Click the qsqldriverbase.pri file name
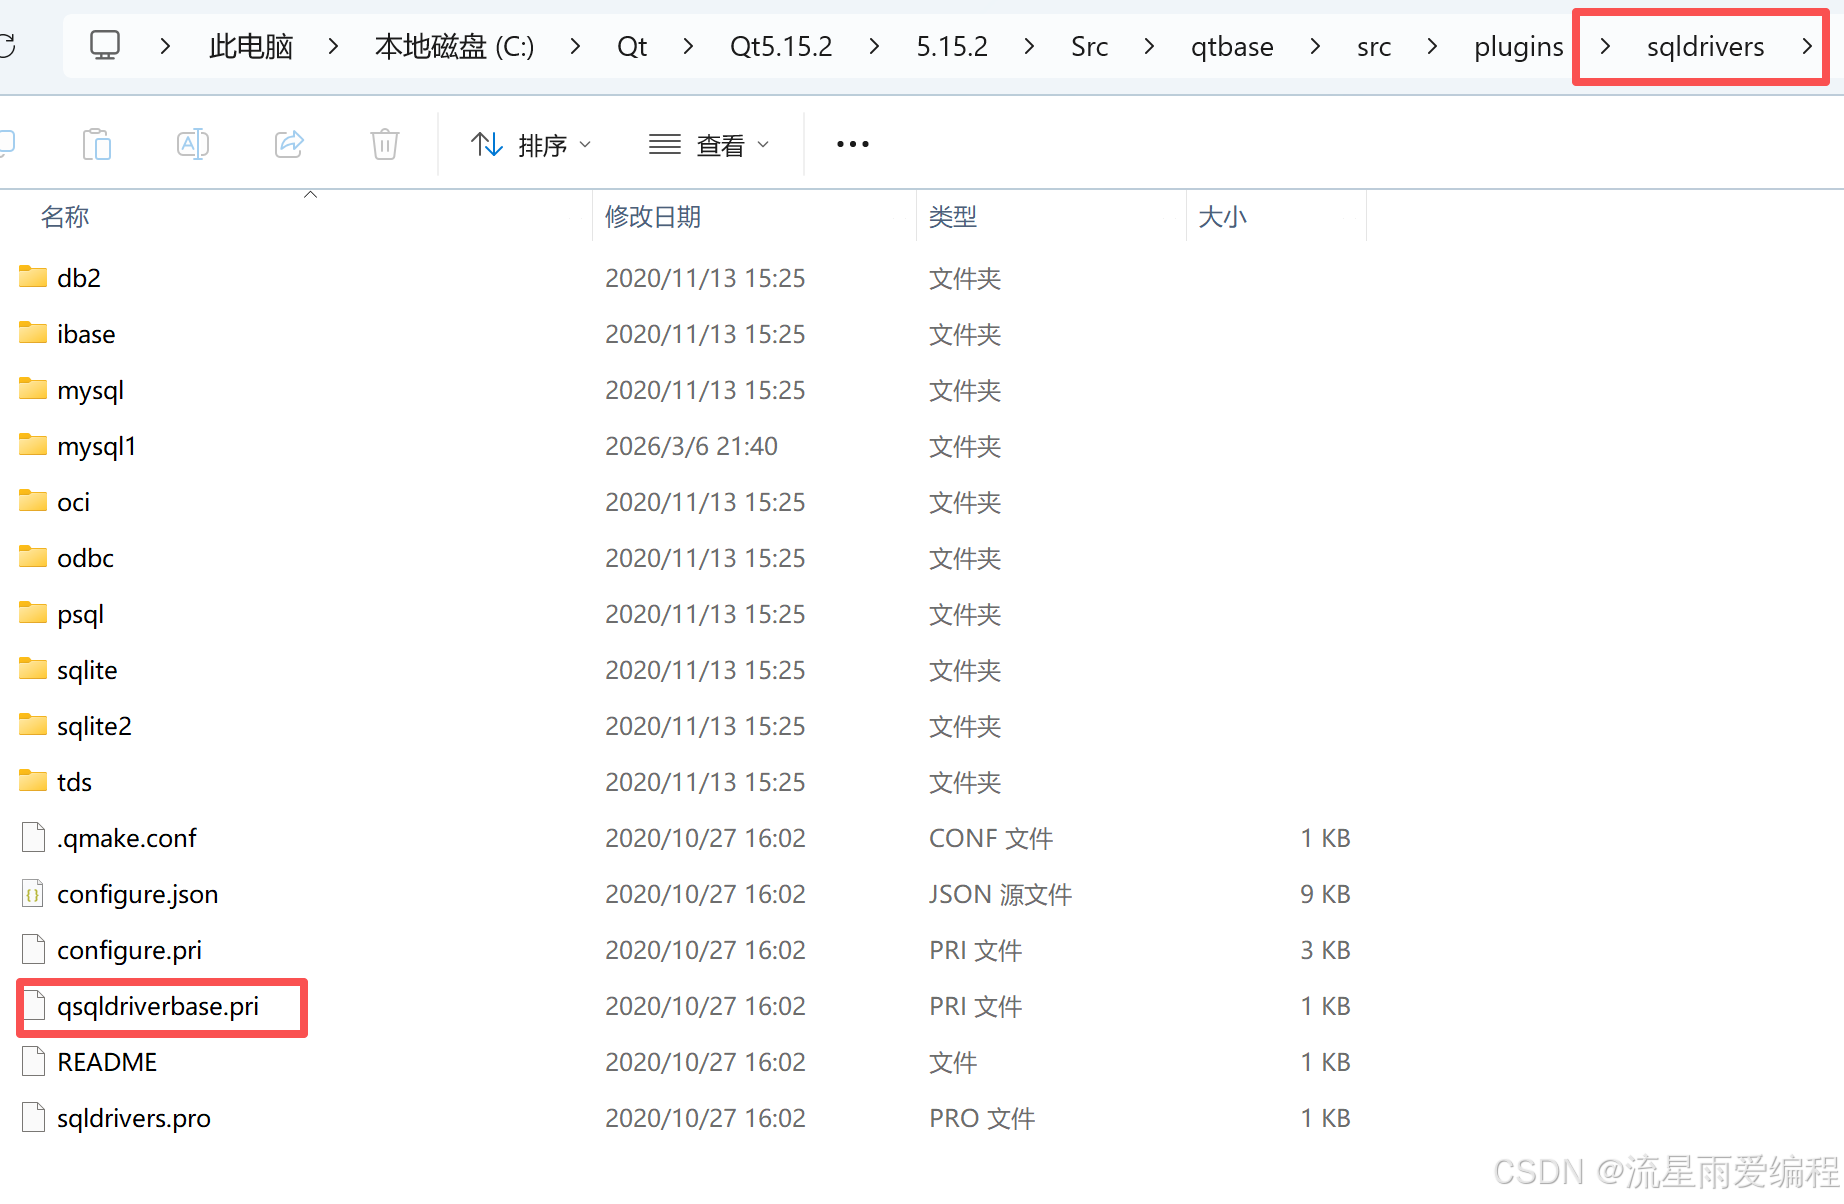 tap(158, 1006)
